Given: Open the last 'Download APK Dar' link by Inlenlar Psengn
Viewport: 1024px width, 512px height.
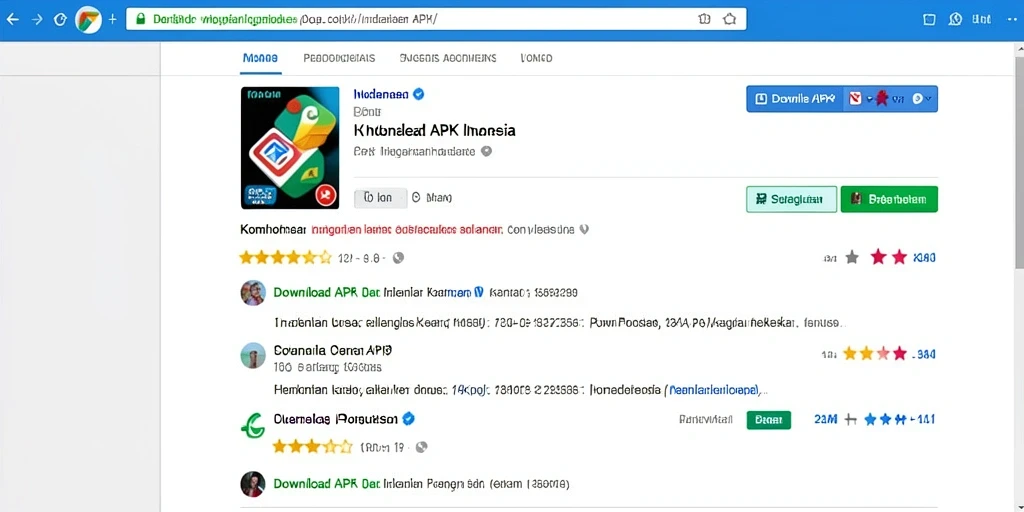Looking at the screenshot, I should tap(327, 484).
